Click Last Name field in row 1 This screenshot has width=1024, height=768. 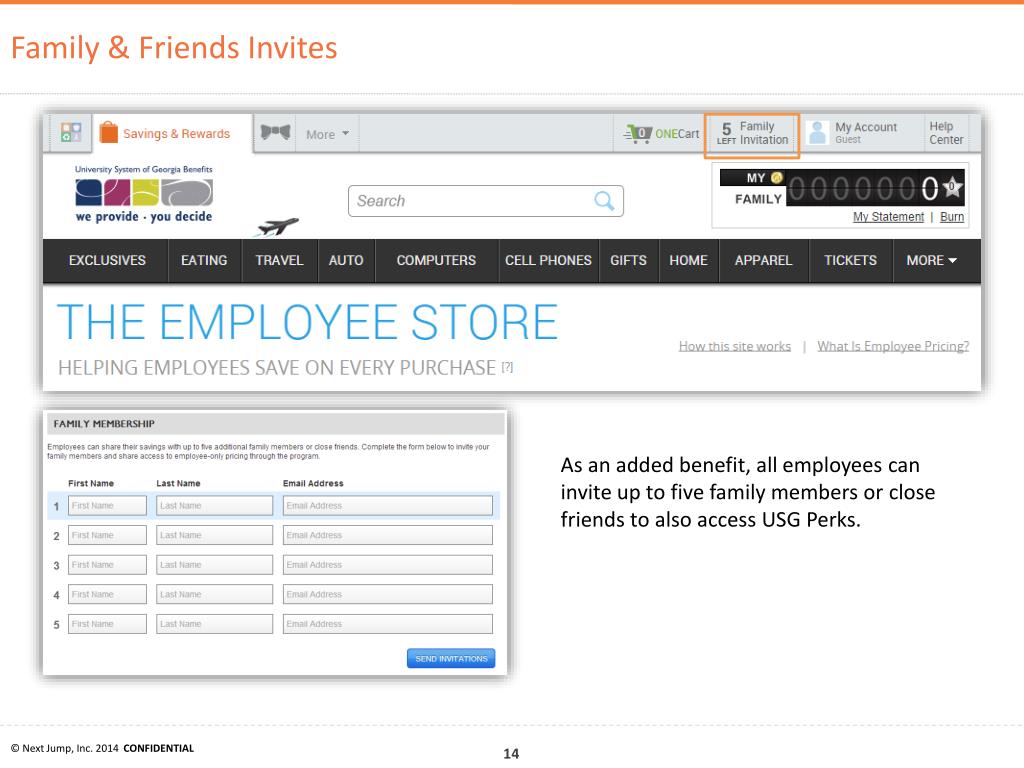pyautogui.click(x=214, y=505)
